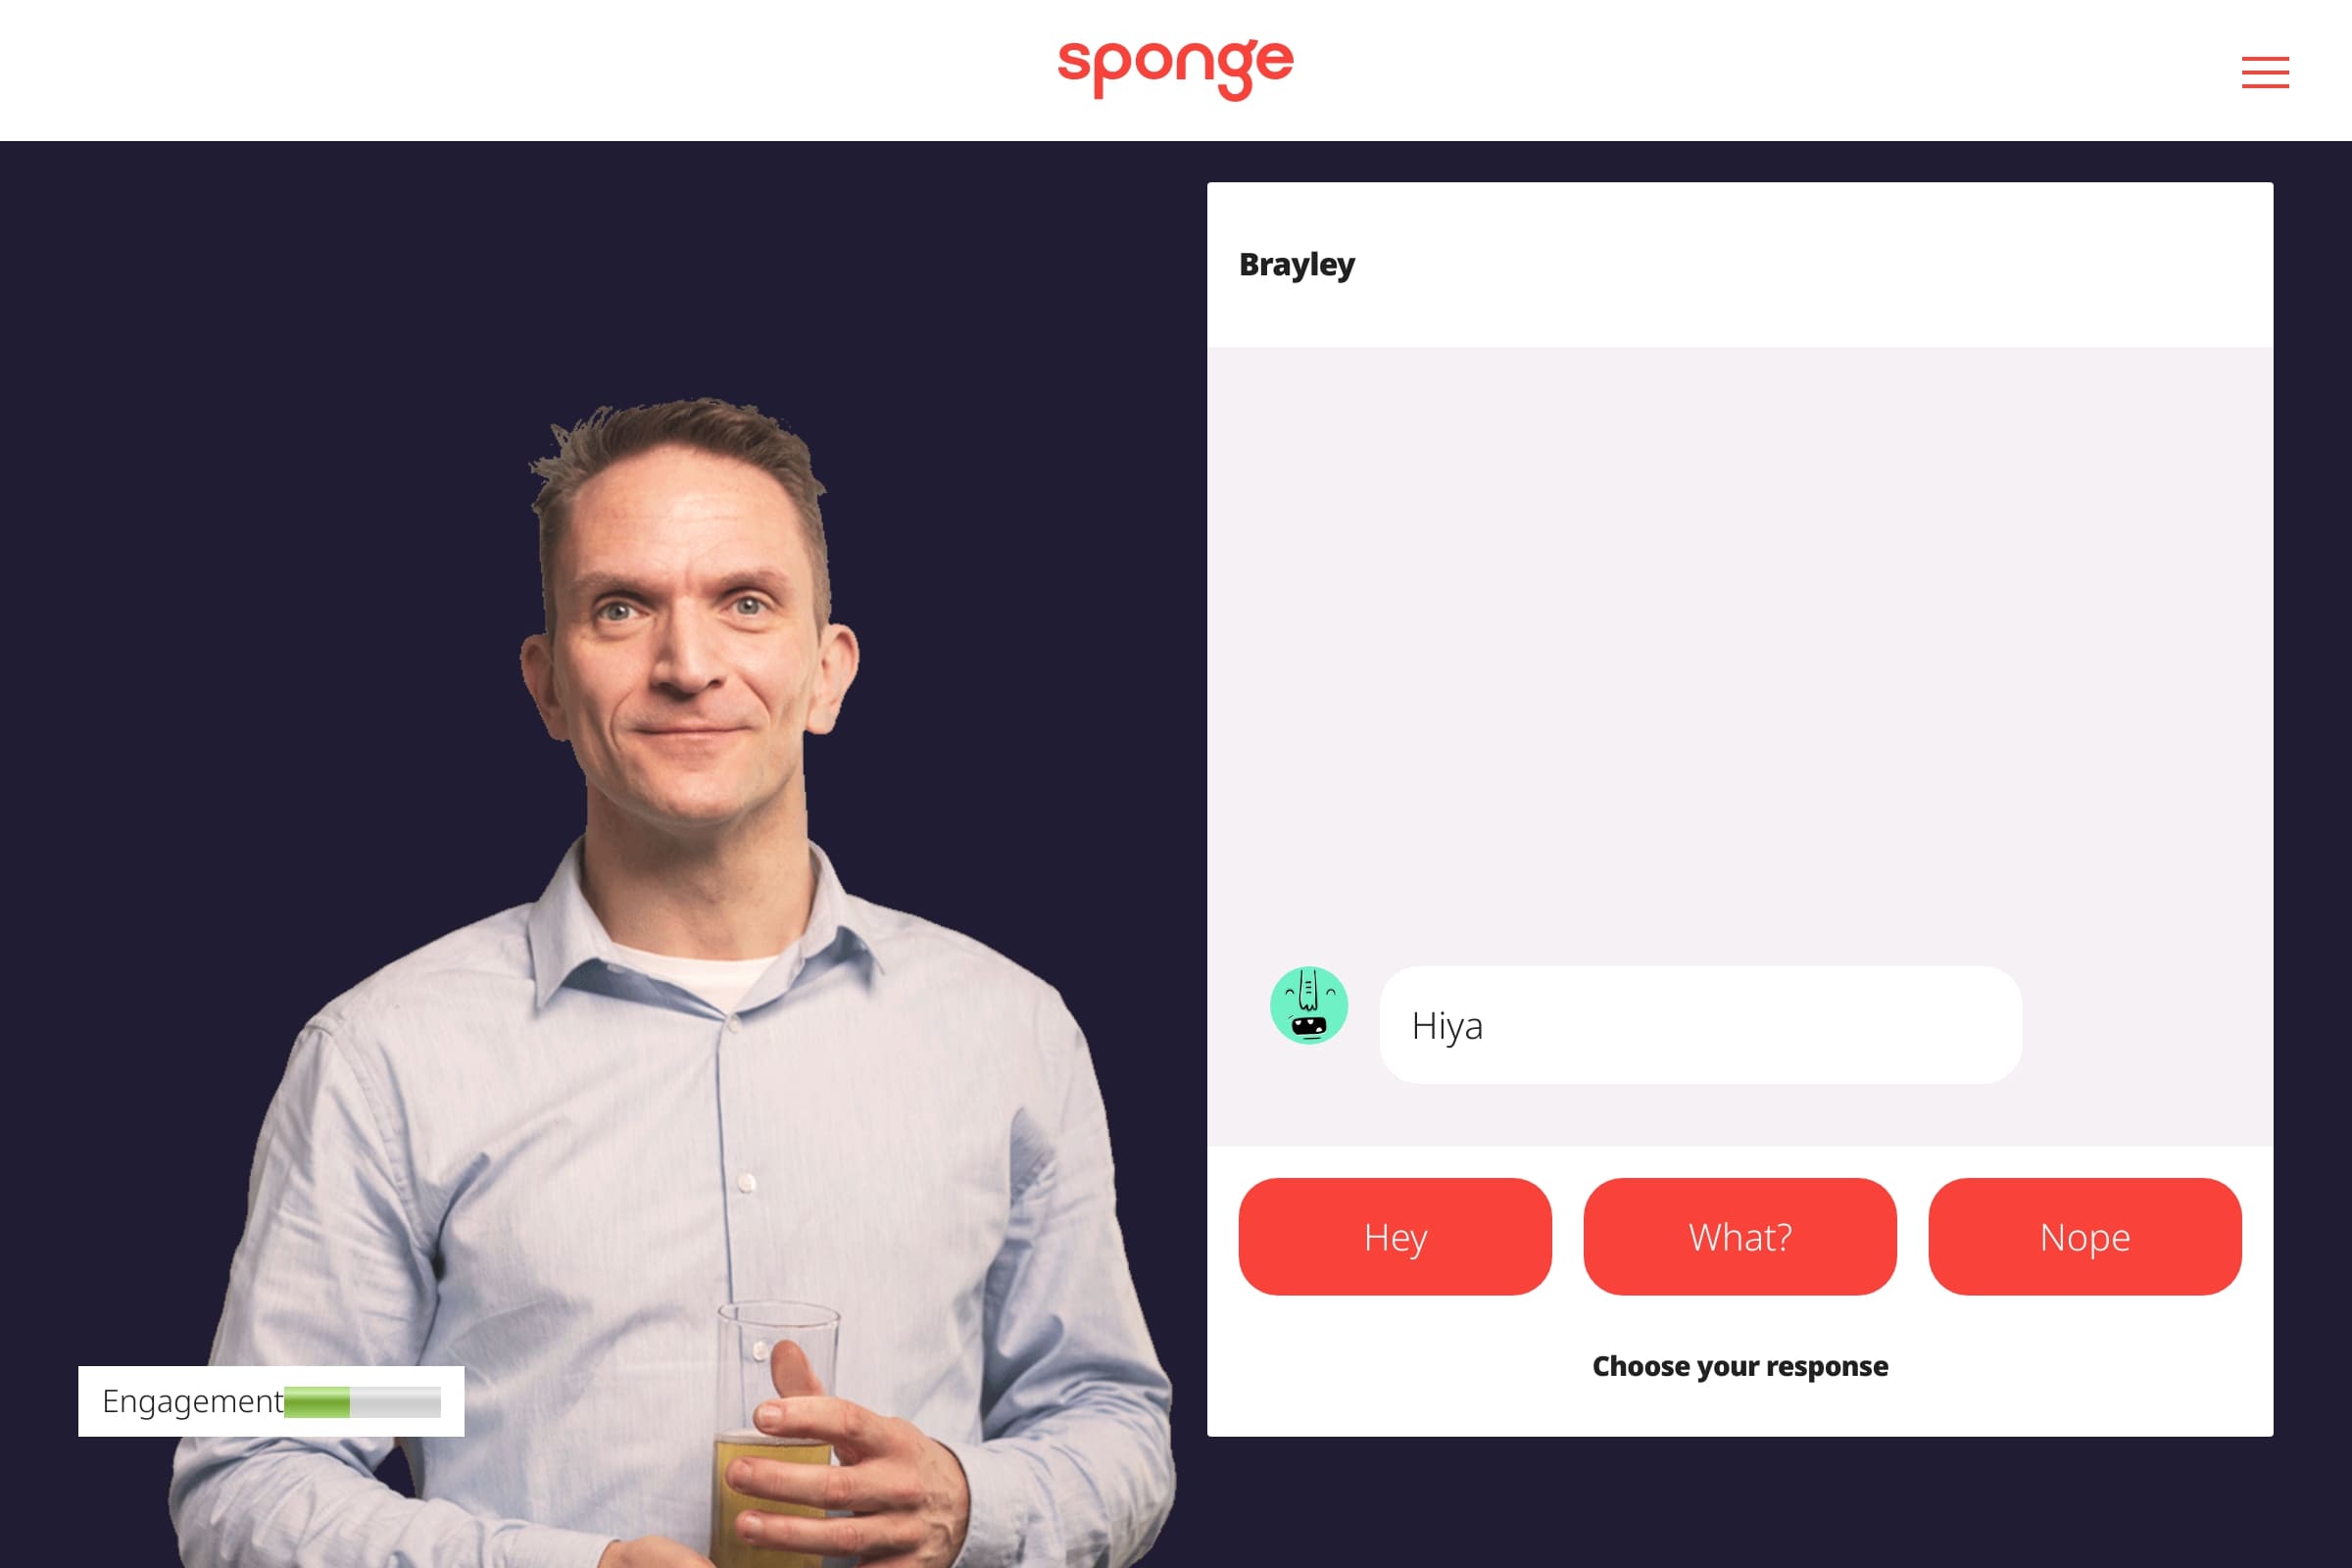Viewport: 2352px width, 1568px height.
Task: Select the 'Hey' response button
Action: (1395, 1236)
